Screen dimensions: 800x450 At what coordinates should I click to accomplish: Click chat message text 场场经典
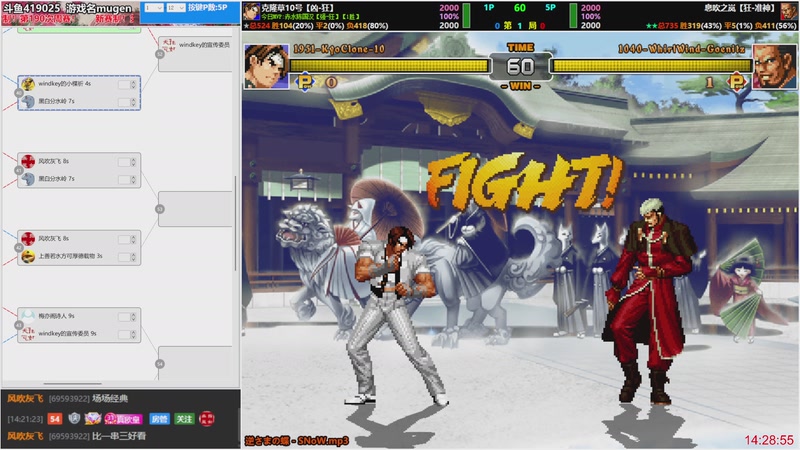(x=110, y=398)
